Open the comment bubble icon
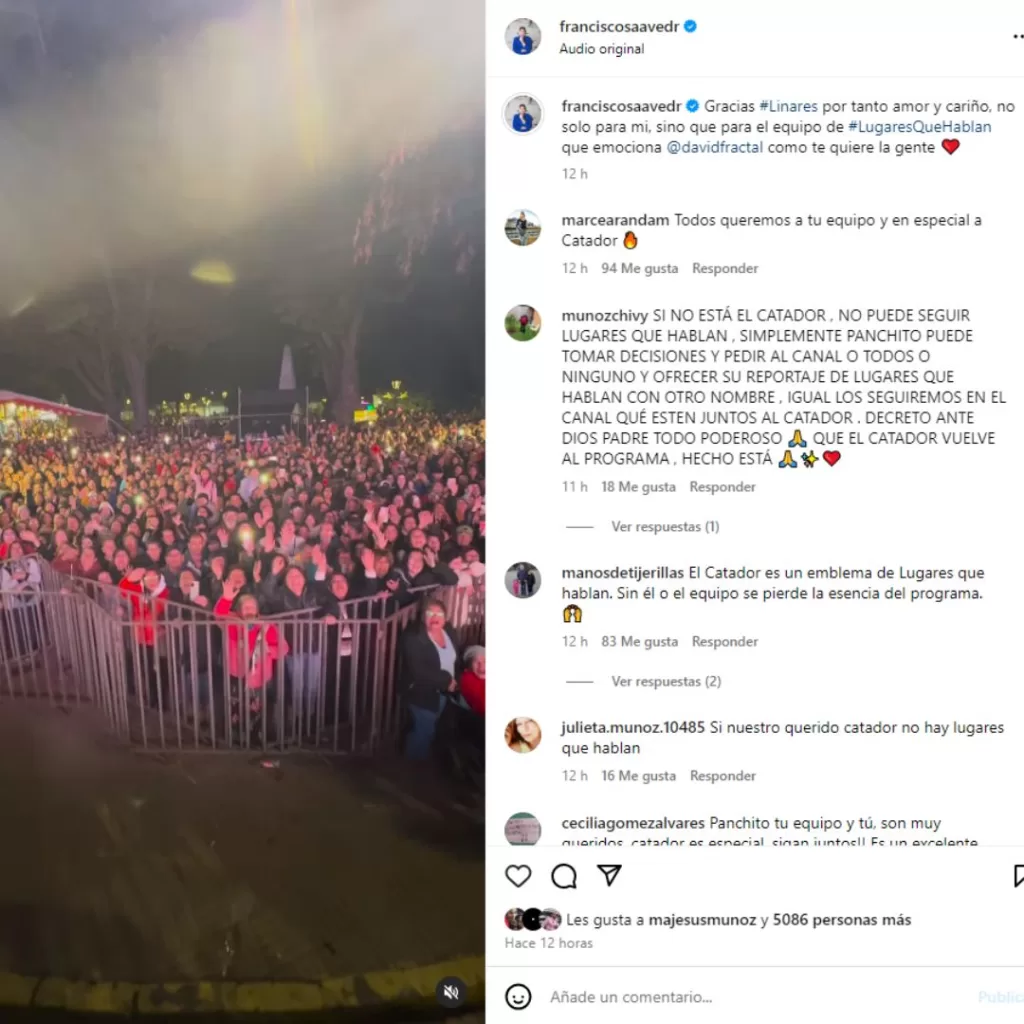Image resolution: width=1024 pixels, height=1024 pixels. tap(564, 876)
